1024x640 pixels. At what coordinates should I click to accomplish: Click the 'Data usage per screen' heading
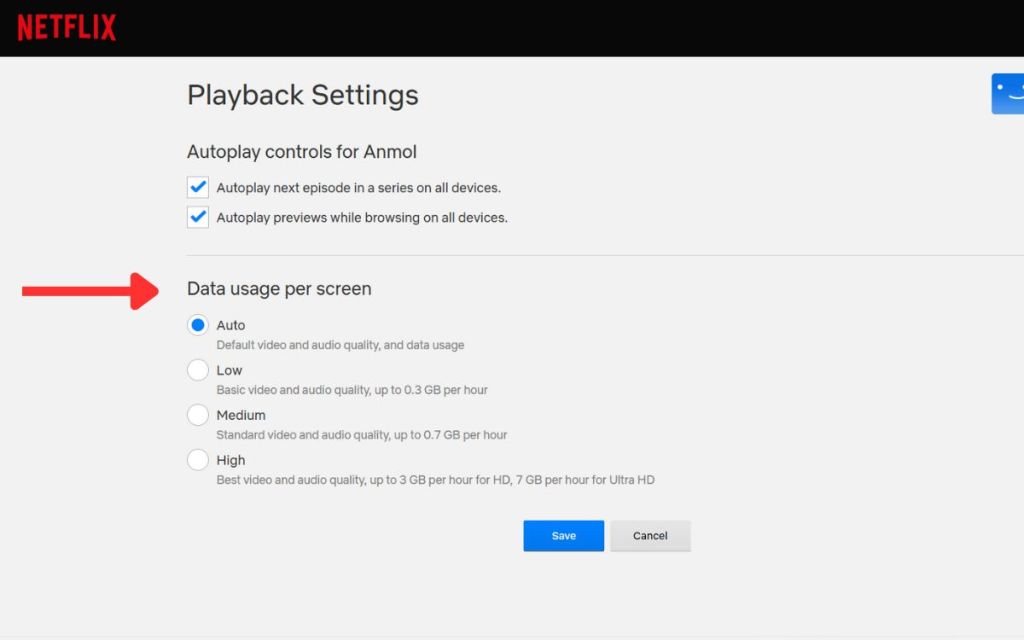279,289
